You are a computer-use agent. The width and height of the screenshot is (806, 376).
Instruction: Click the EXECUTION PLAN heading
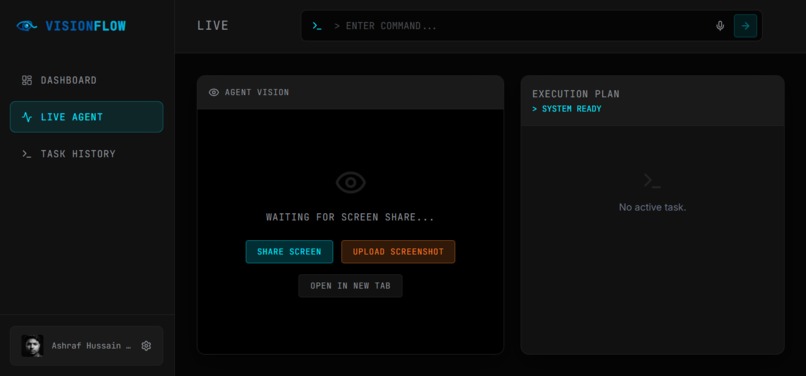coord(576,94)
